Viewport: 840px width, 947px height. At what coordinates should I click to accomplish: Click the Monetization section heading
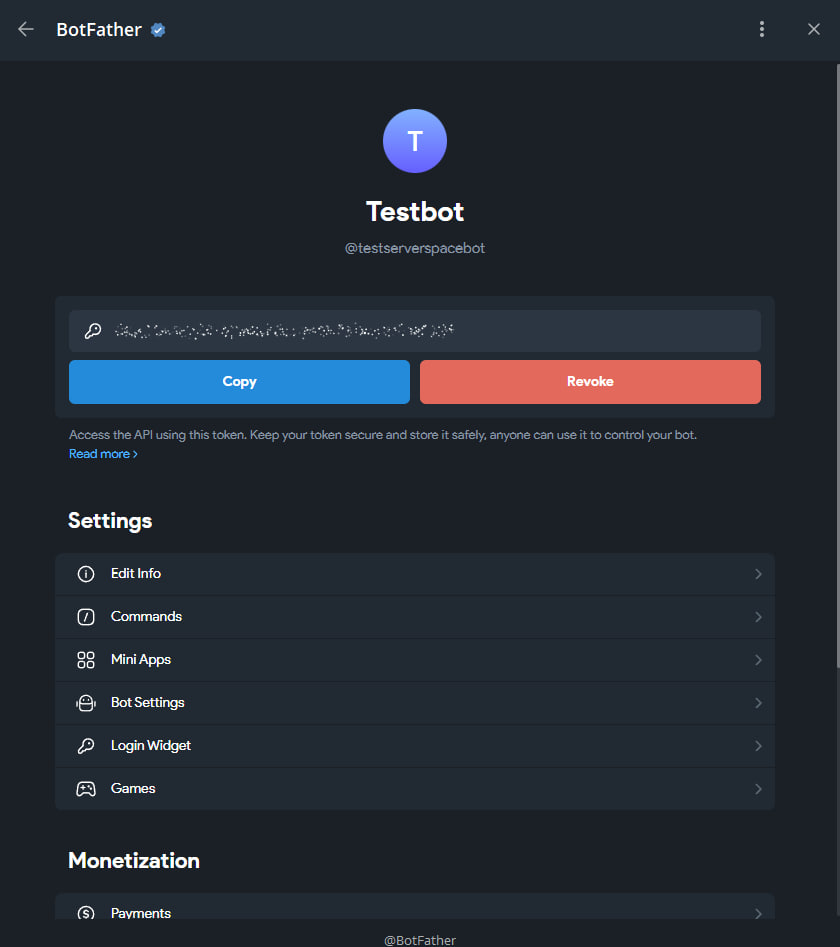(134, 861)
